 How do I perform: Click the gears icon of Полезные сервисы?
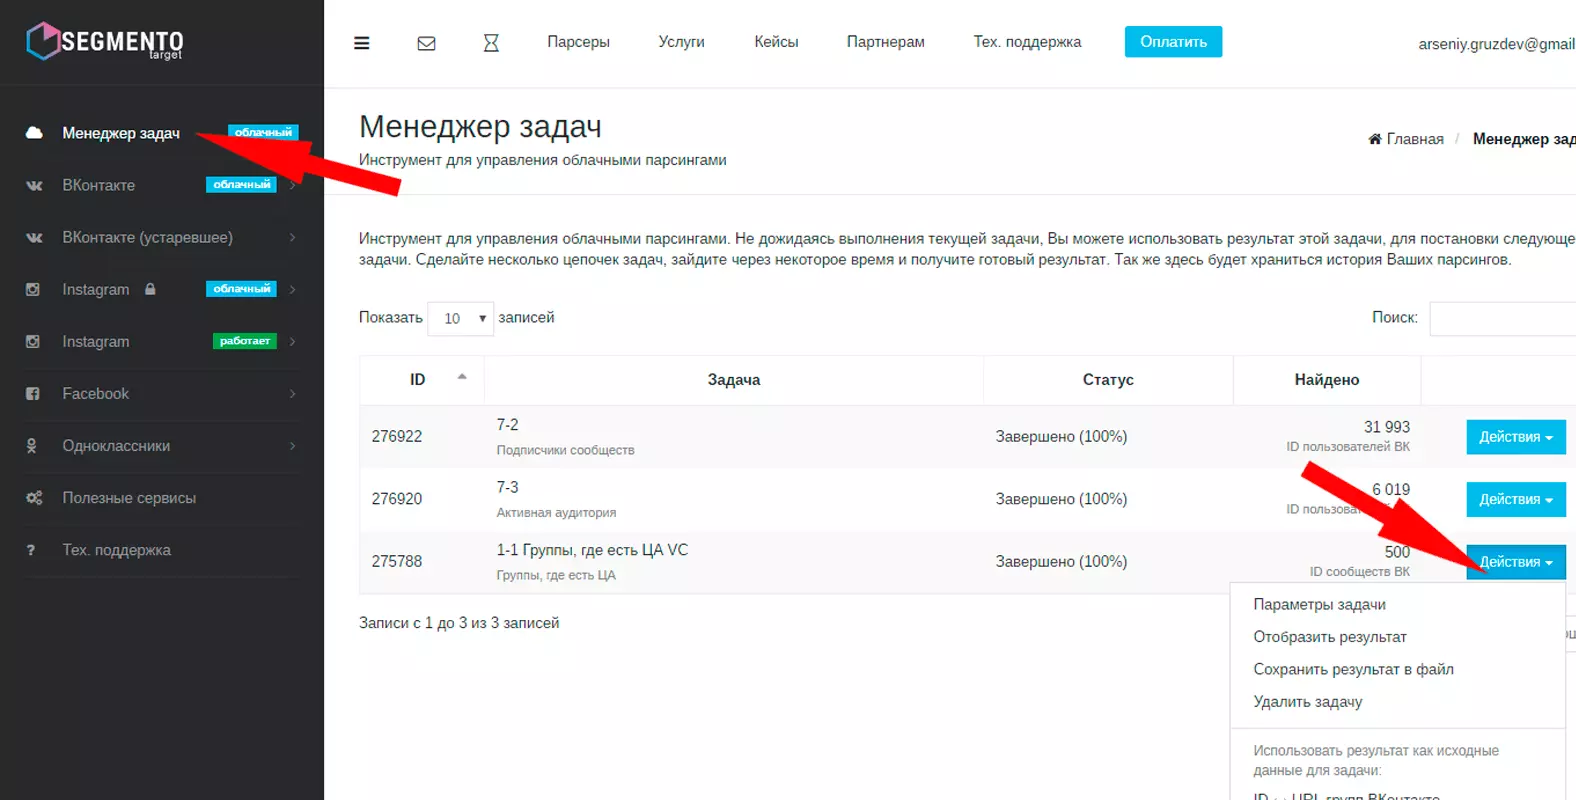pyautogui.click(x=34, y=498)
